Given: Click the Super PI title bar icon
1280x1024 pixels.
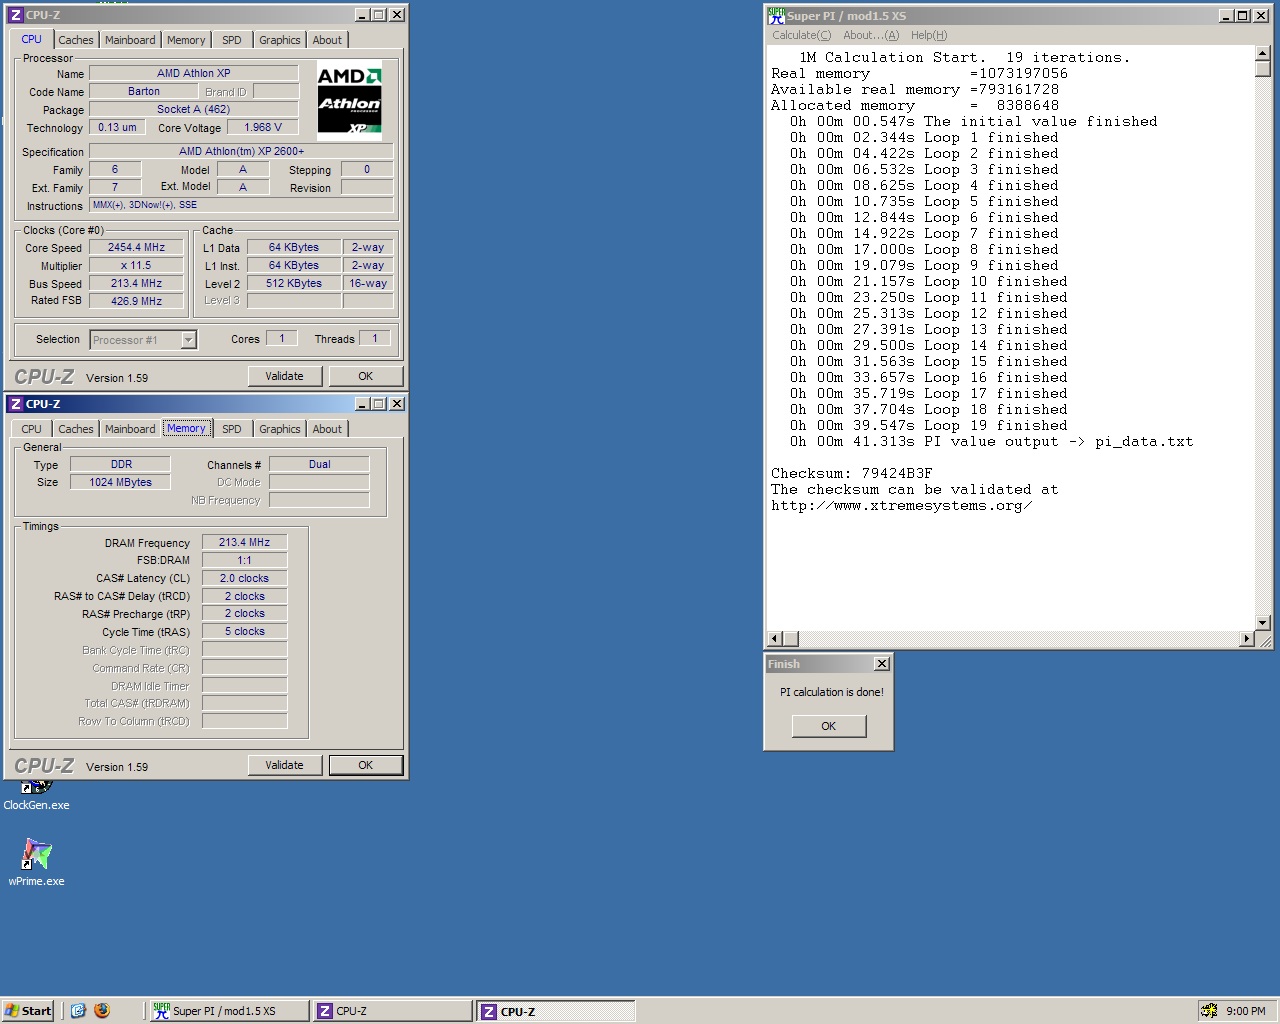Looking at the screenshot, I should click(776, 15).
